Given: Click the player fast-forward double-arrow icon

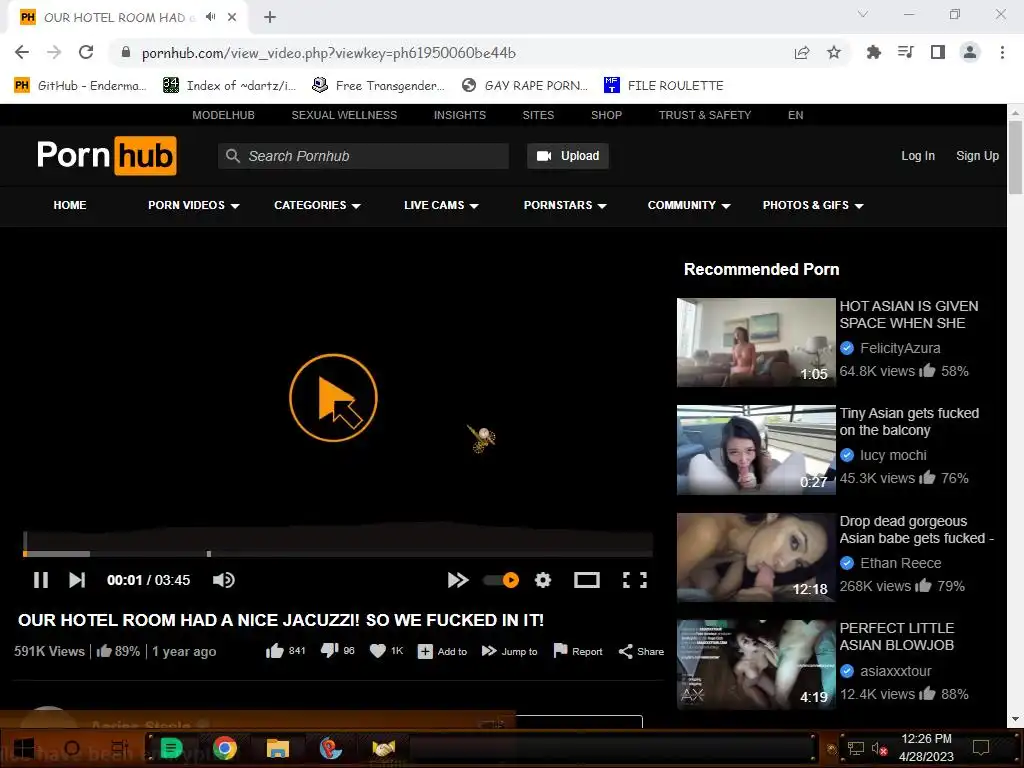Looking at the screenshot, I should coord(458,580).
